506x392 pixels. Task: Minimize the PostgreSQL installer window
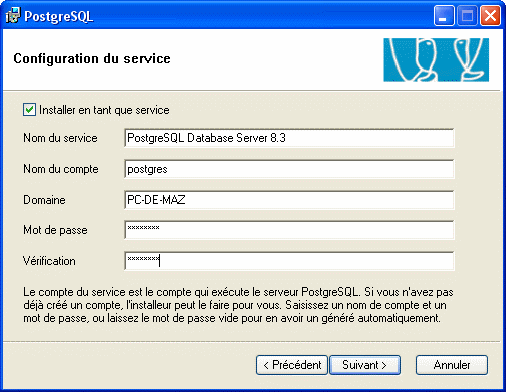pos(444,16)
